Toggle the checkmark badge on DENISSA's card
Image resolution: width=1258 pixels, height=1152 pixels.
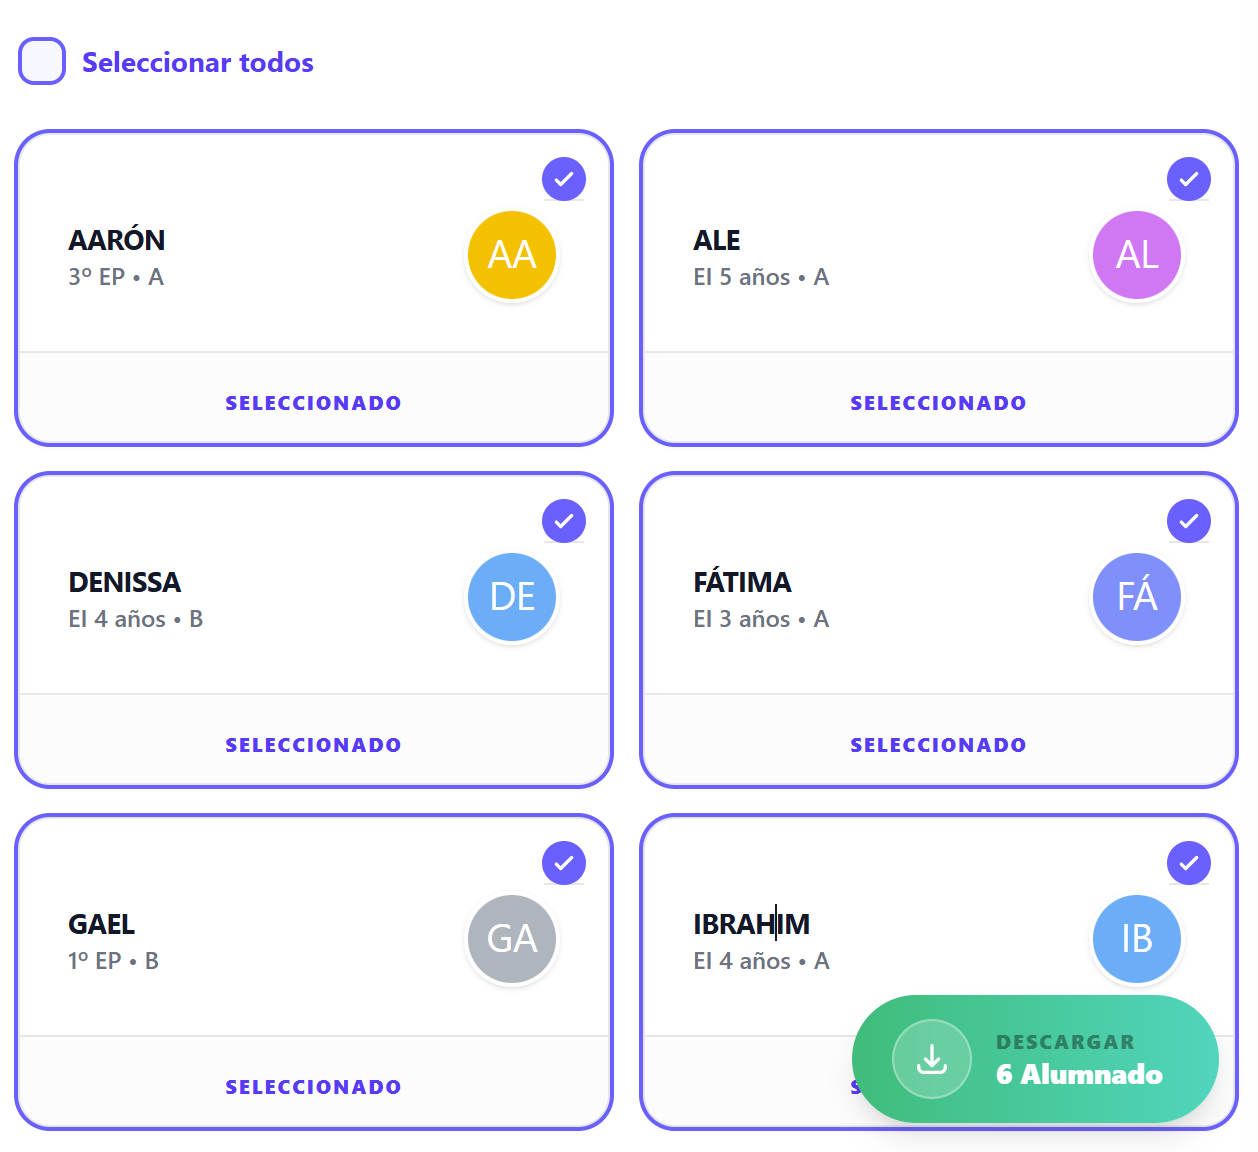[564, 521]
